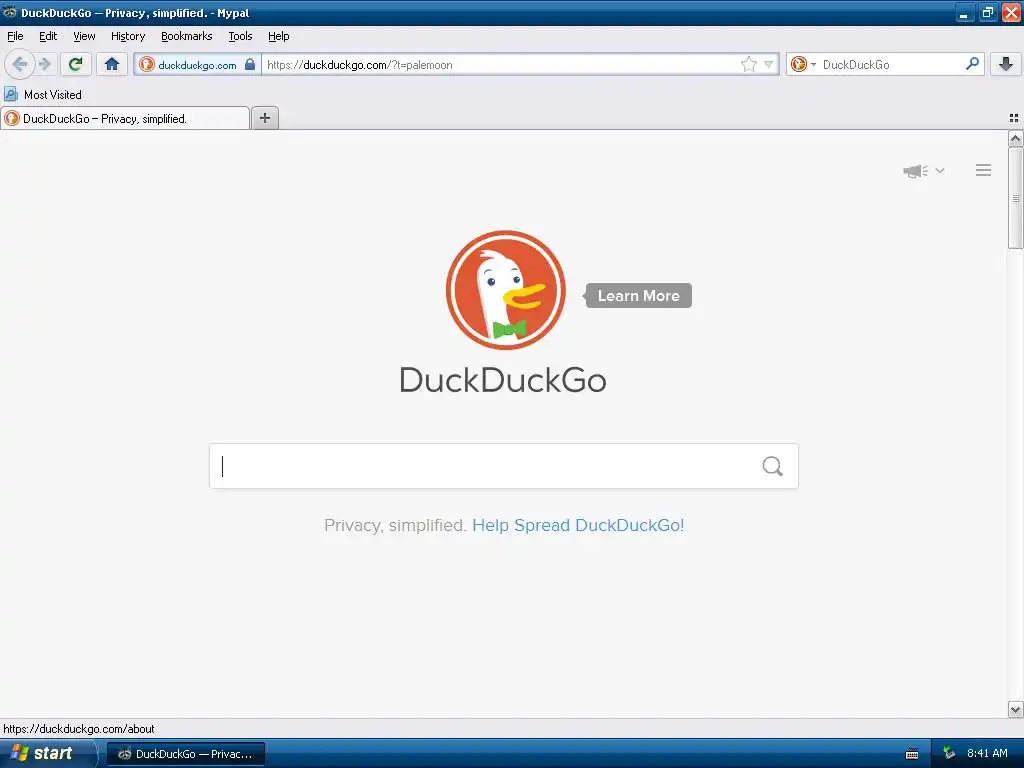Go forward to the next page
Screen dimensions: 1024x768
click(x=44, y=64)
